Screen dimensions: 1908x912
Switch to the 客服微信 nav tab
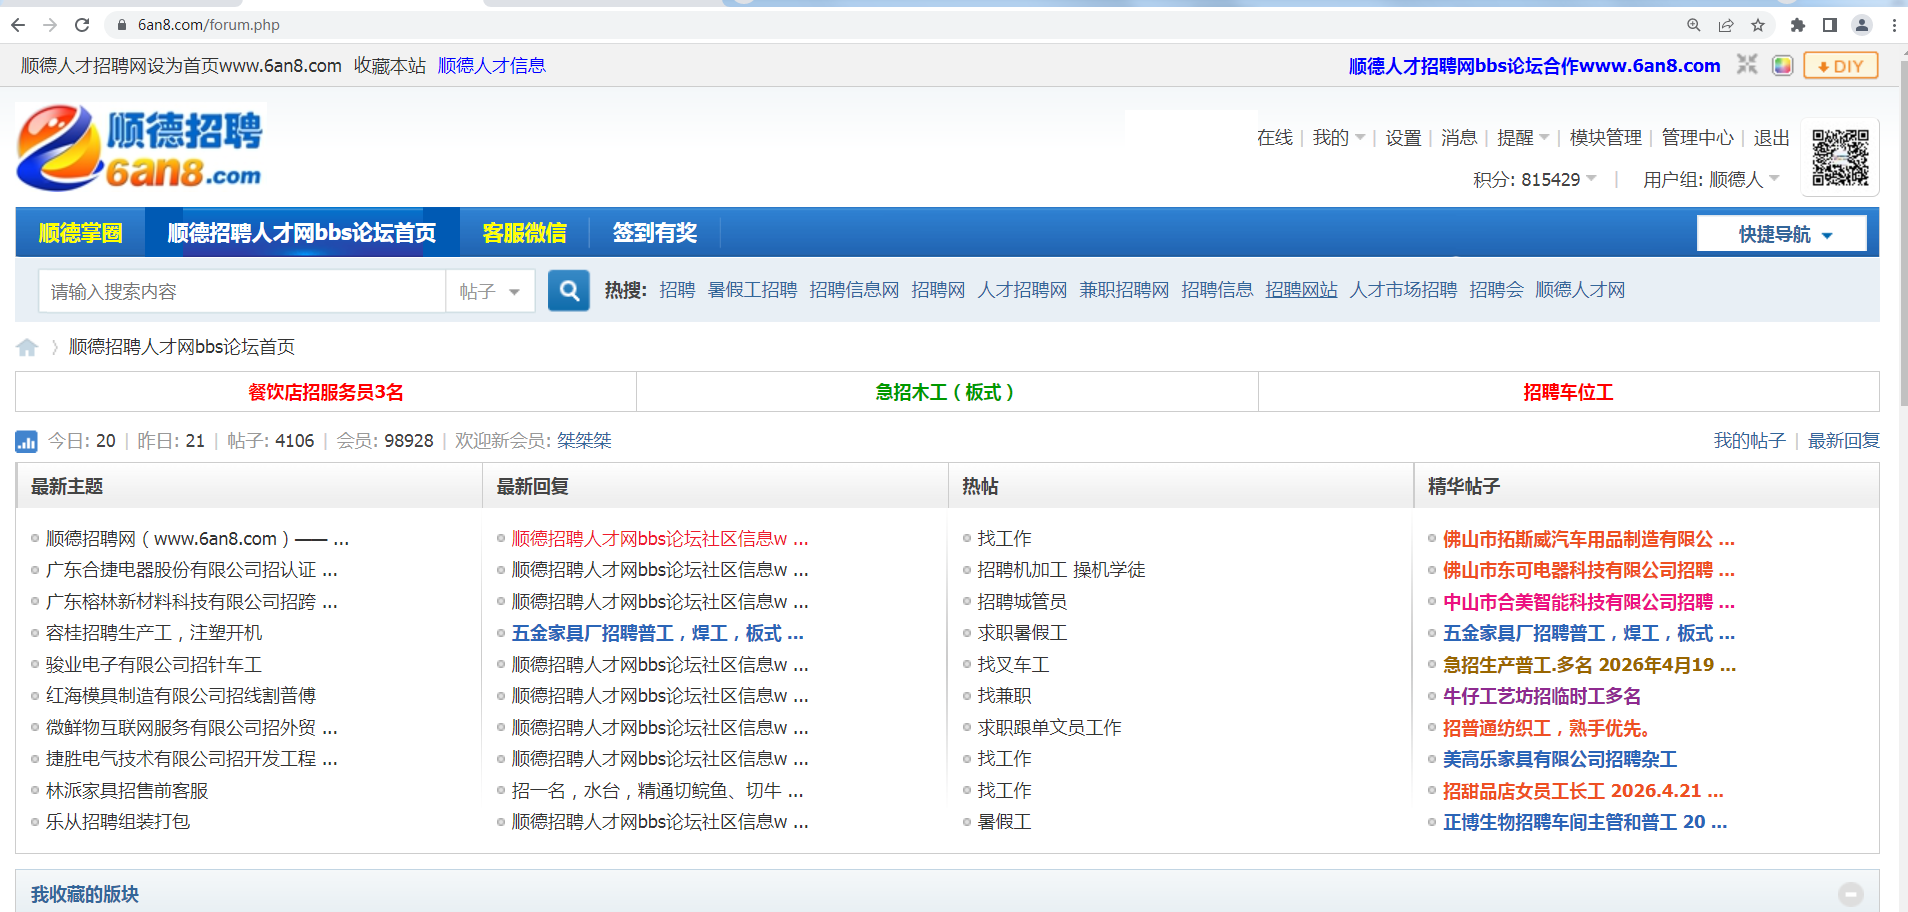pyautogui.click(x=524, y=233)
